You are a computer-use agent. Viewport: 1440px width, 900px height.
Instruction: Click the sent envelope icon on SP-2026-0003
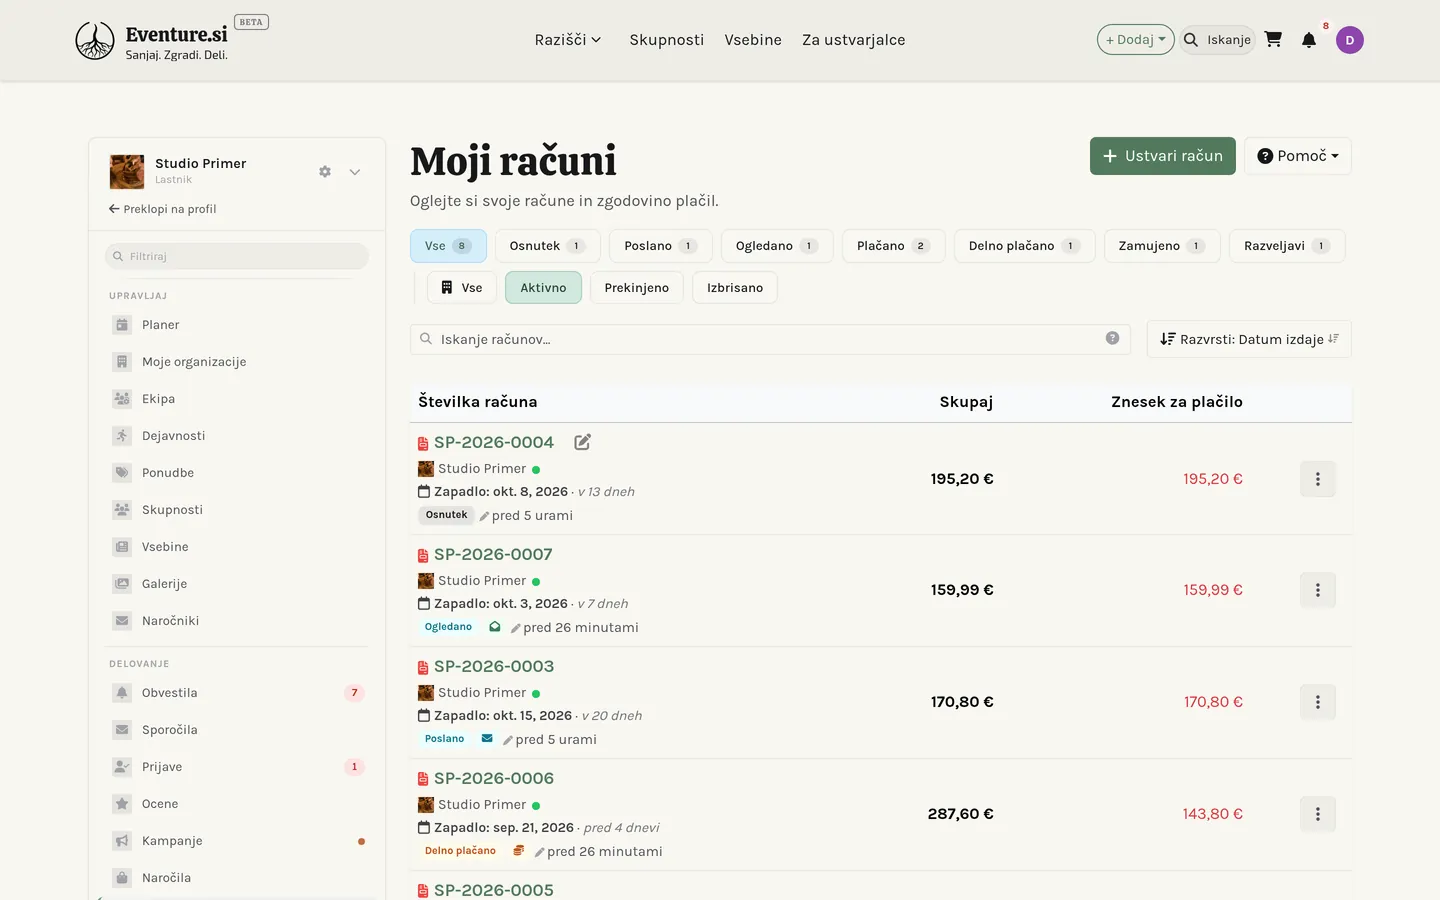(x=487, y=739)
